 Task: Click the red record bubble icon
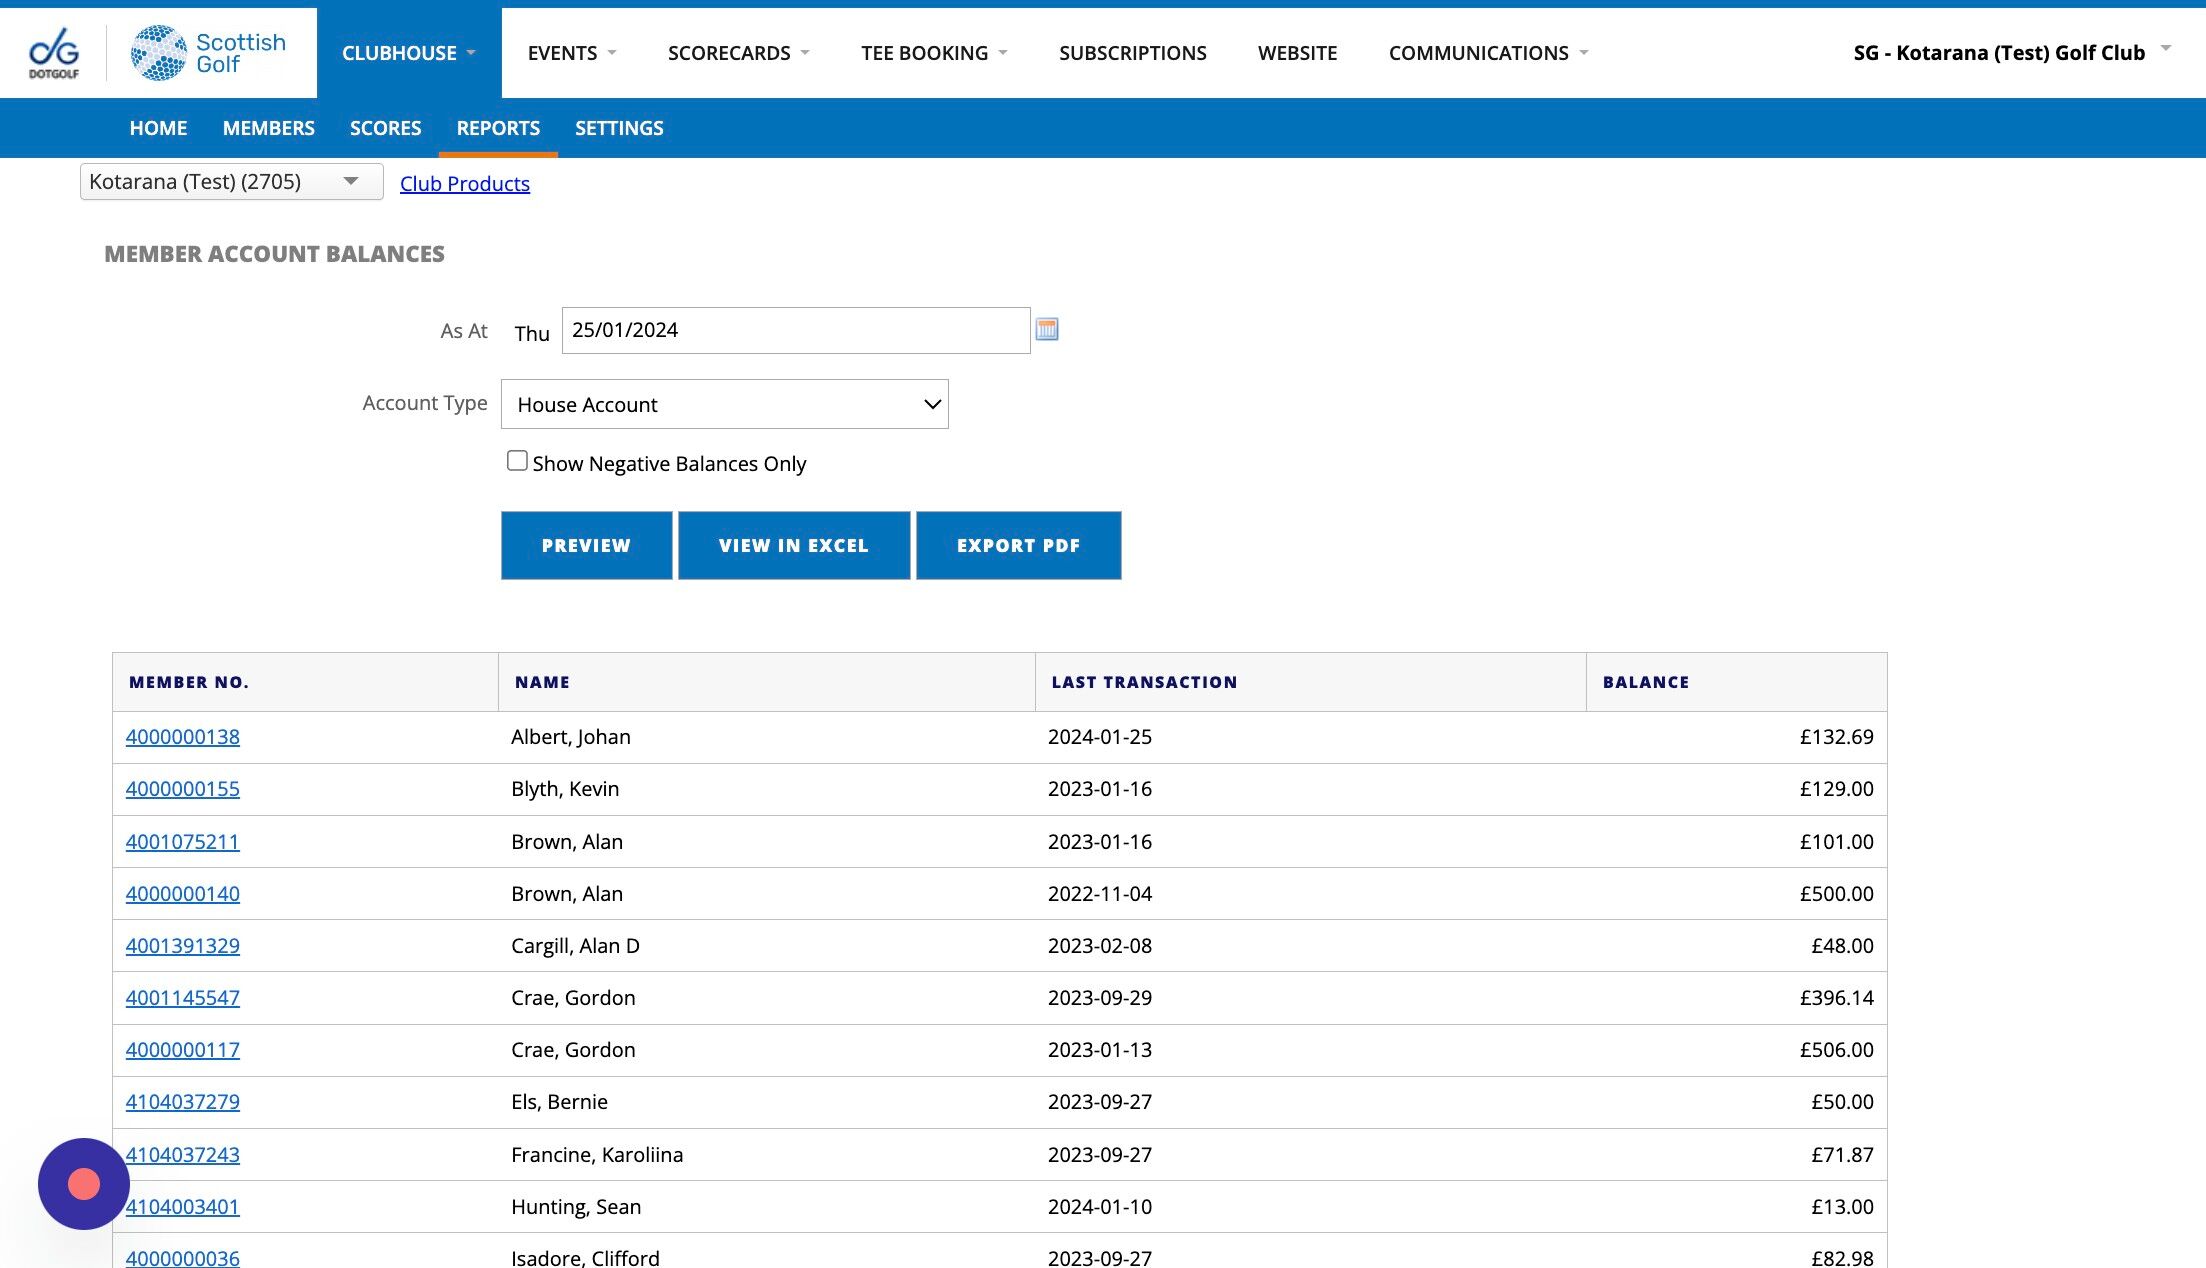pos(84,1183)
